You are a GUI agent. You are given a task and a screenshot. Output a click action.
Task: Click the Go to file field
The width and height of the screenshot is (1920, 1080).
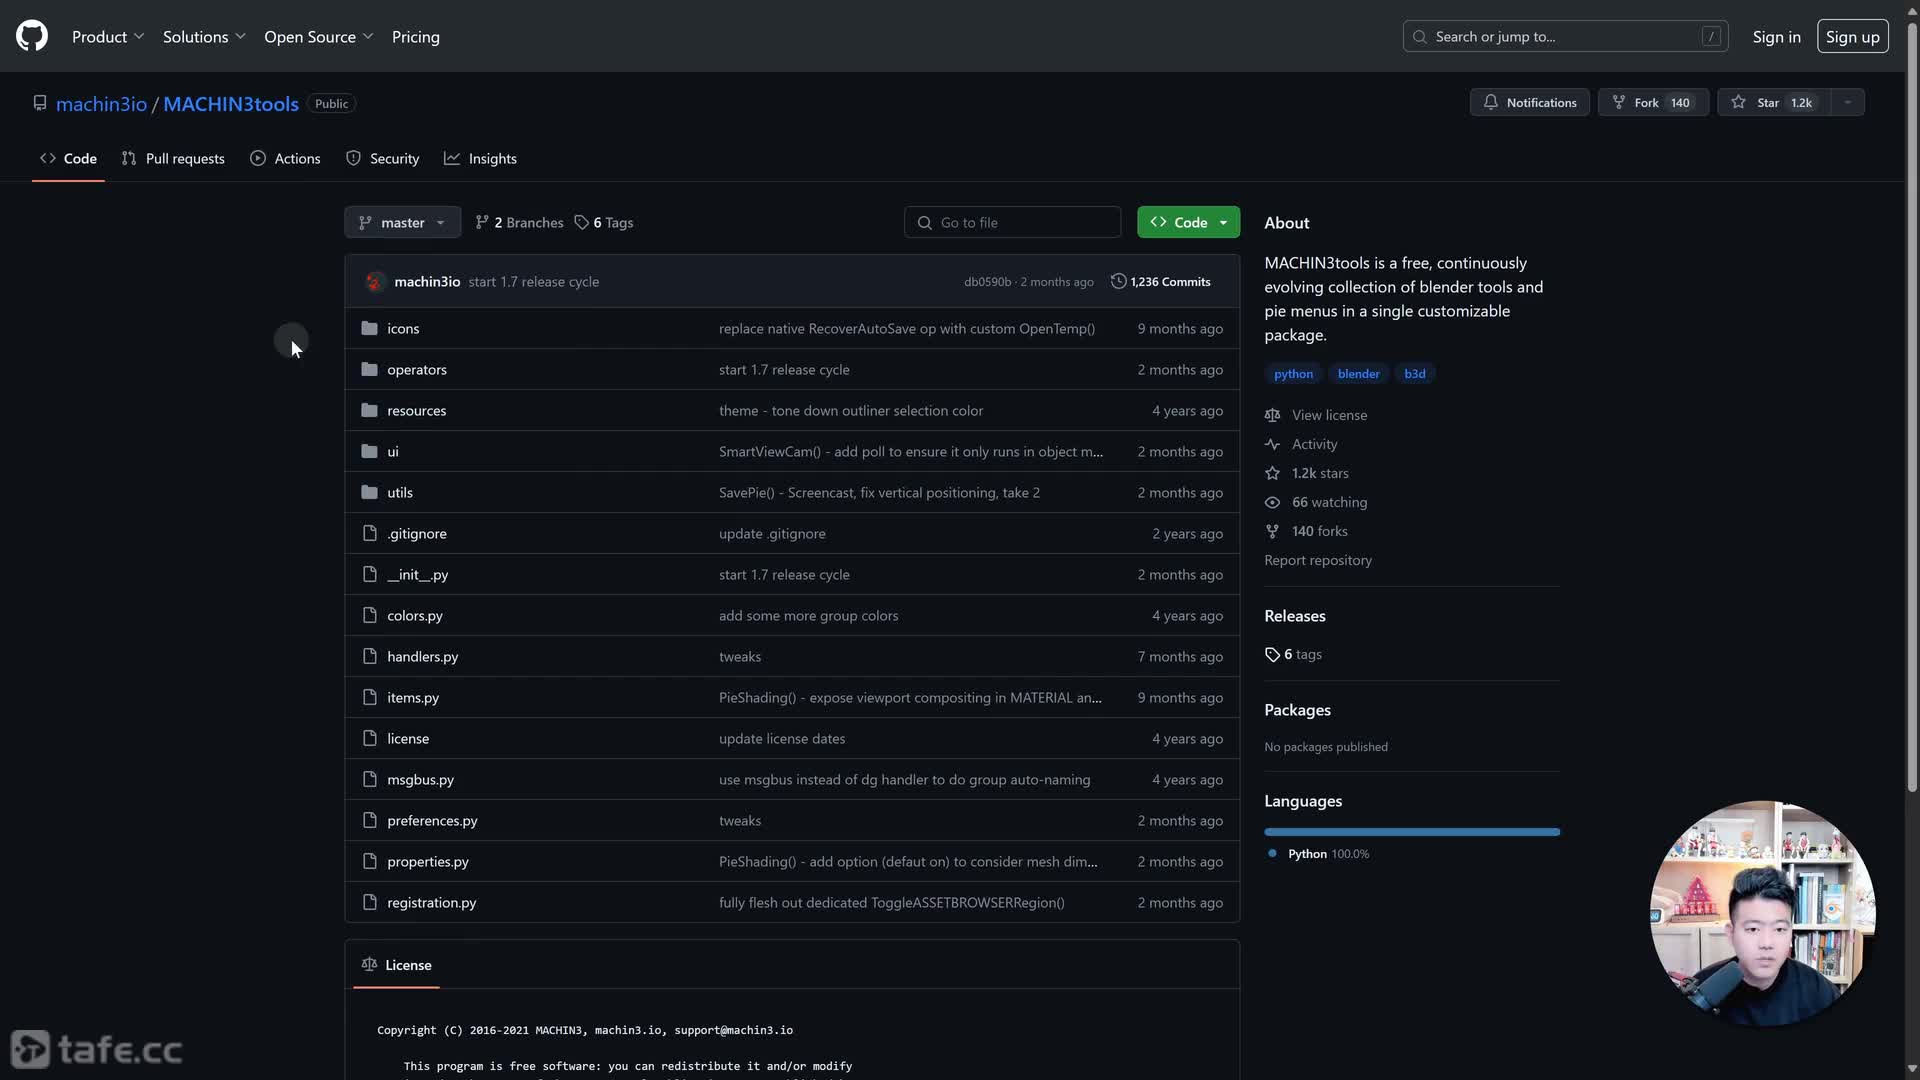point(1012,222)
